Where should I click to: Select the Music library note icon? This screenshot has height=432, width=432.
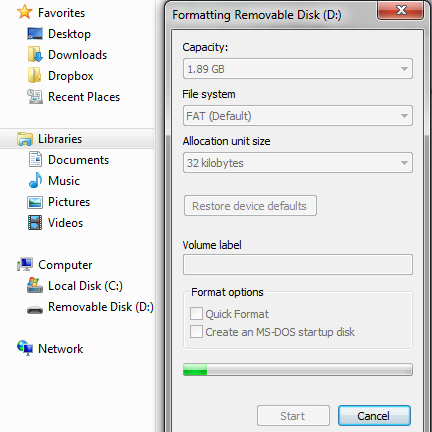[35, 181]
